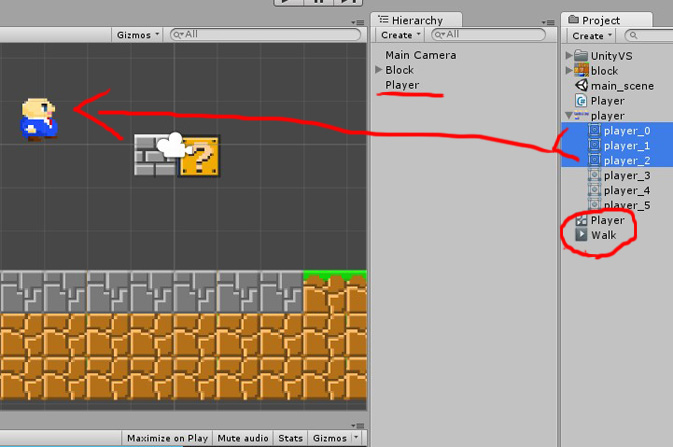
Task: Click the main_scene Unity scene icon
Action: click(581, 85)
